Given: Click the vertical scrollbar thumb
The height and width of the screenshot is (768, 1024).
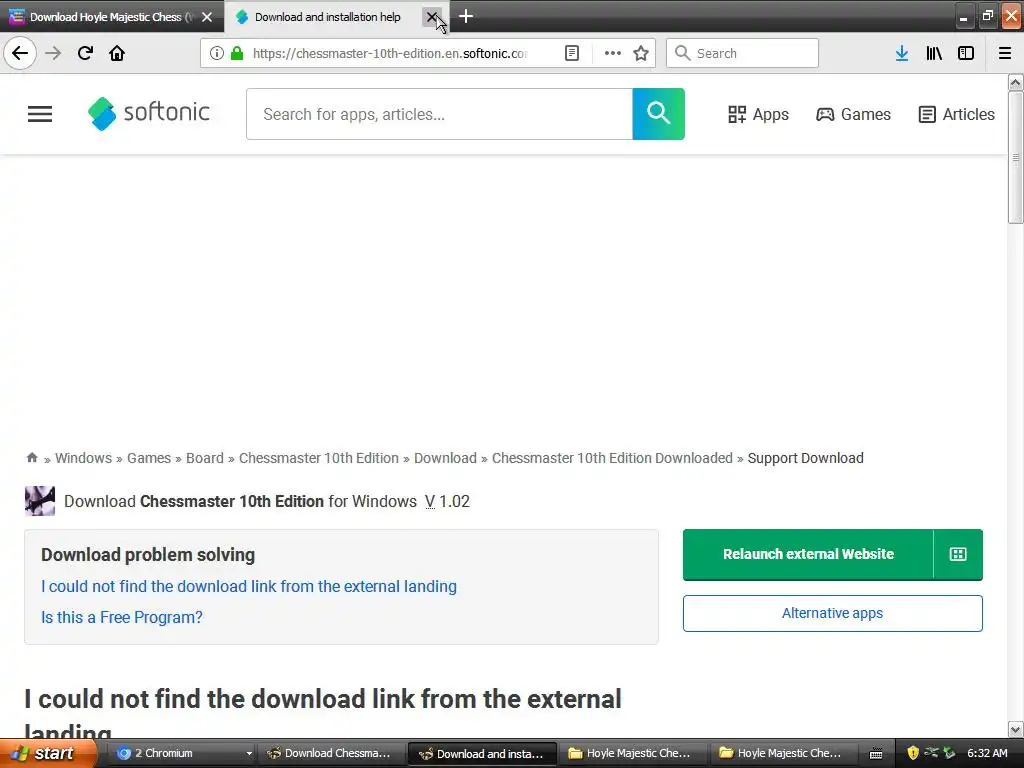Looking at the screenshot, I should (x=1016, y=157).
